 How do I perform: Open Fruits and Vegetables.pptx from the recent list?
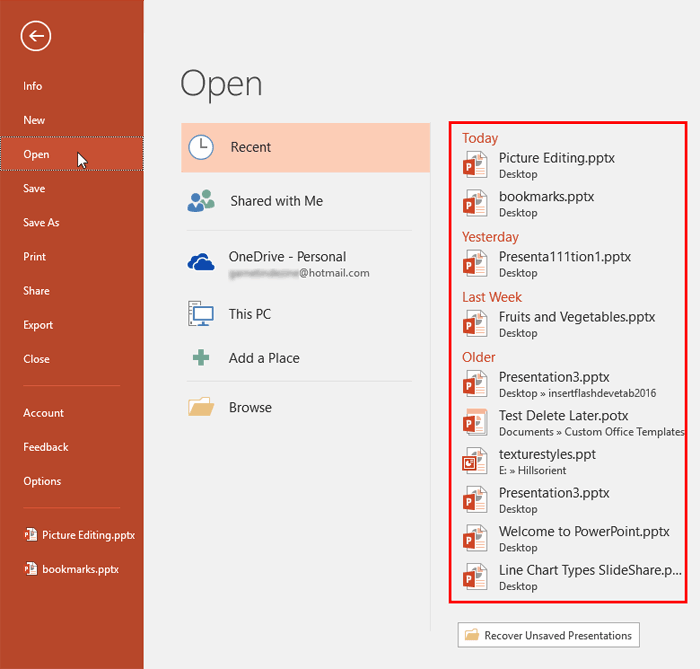tap(577, 317)
